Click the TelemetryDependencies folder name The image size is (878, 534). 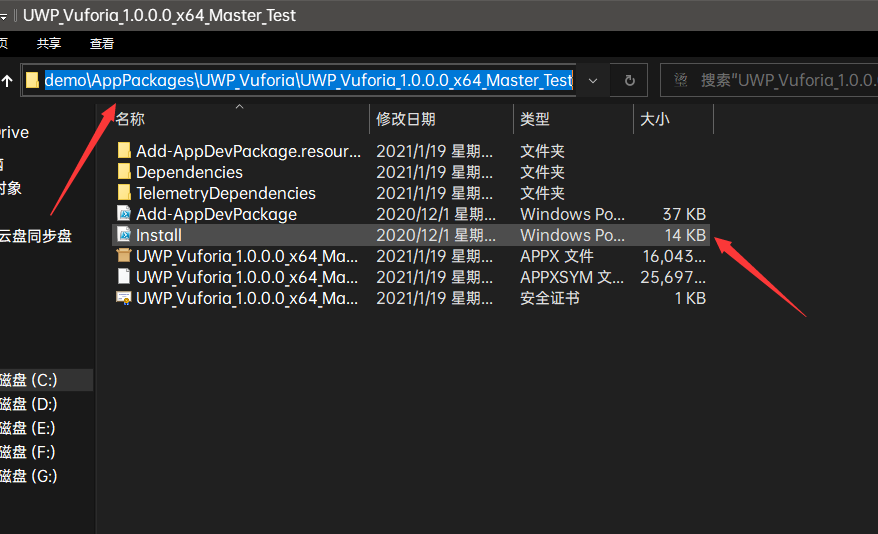(x=226, y=193)
